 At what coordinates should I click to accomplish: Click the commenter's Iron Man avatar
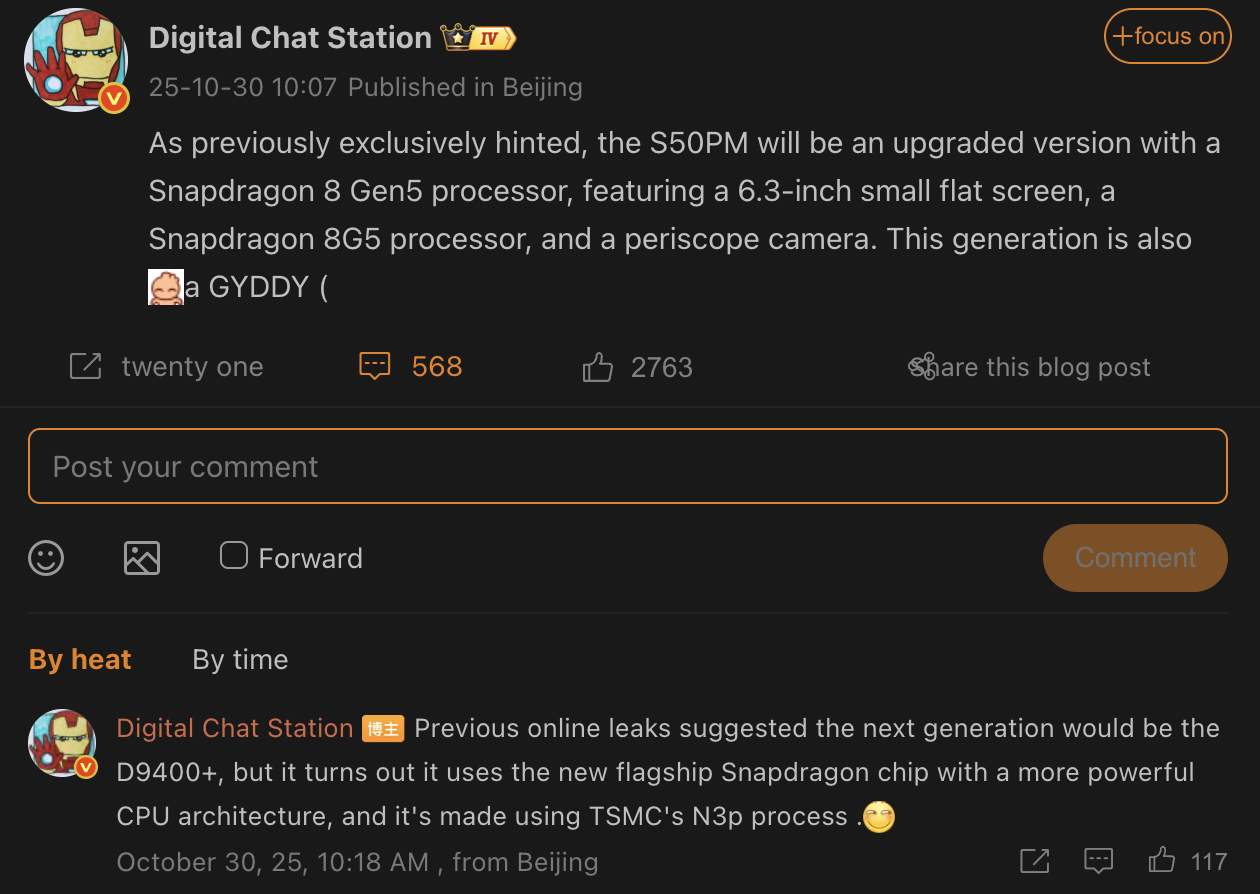pyautogui.click(x=62, y=744)
